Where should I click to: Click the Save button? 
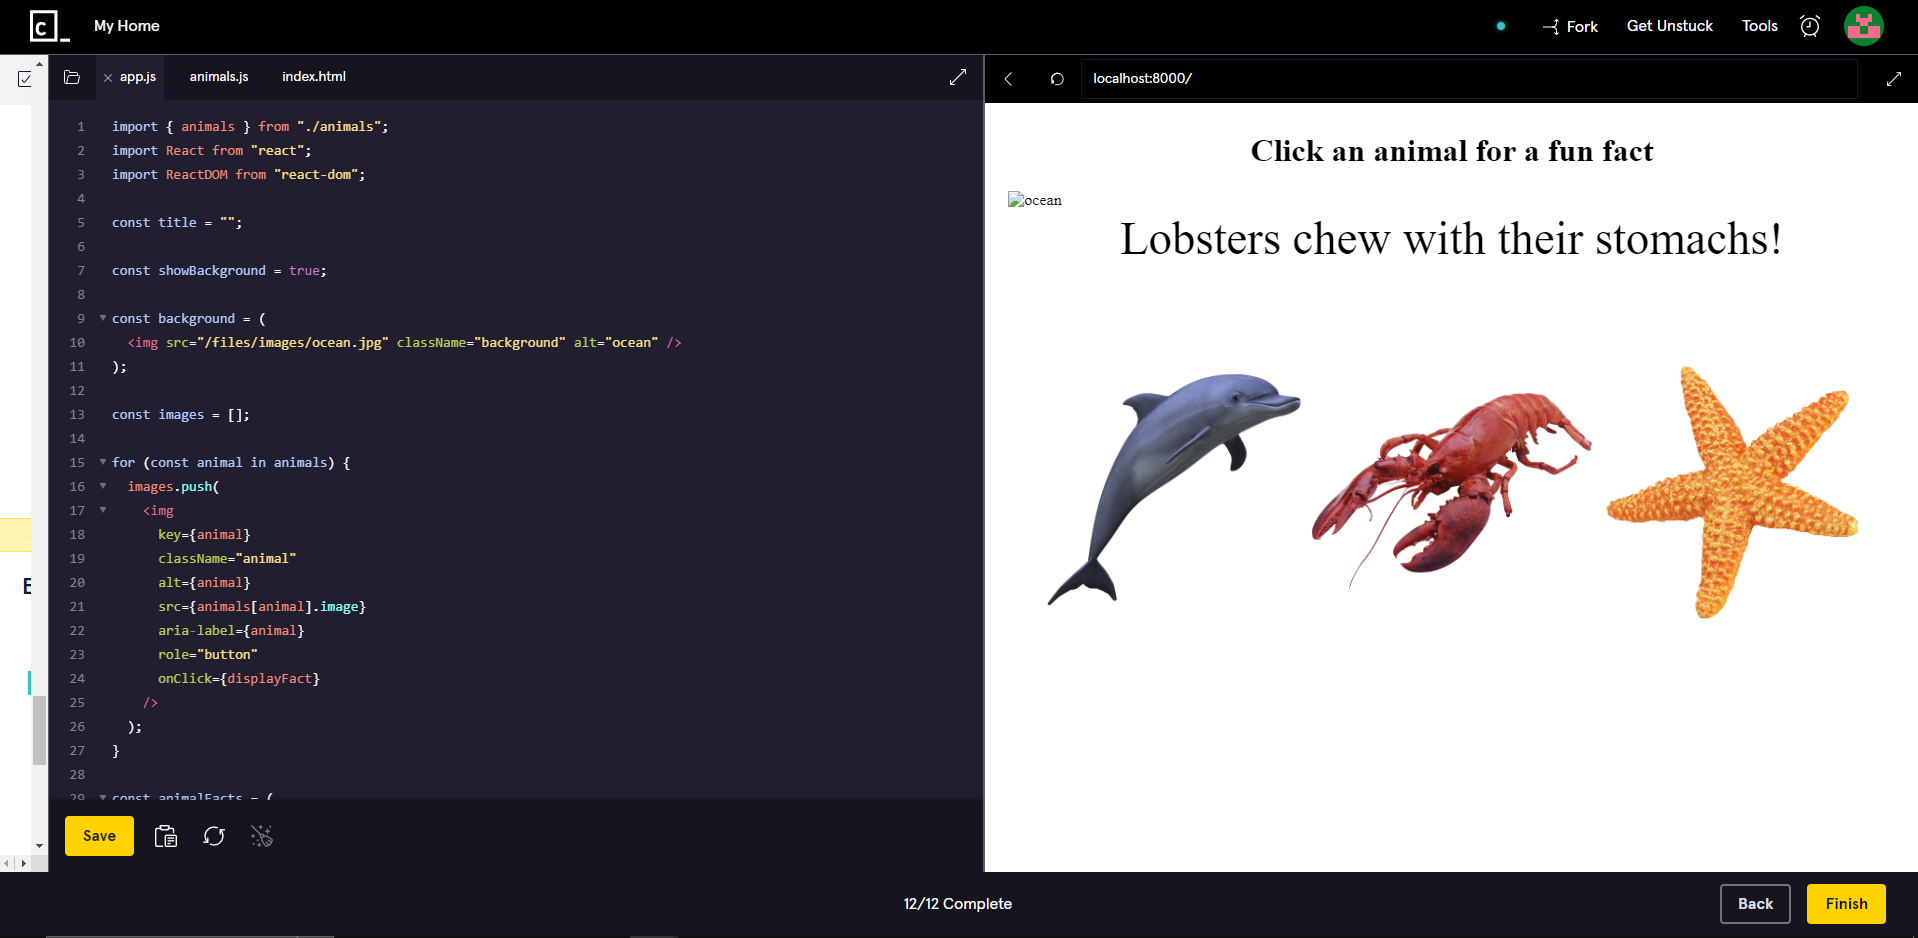tap(98, 836)
